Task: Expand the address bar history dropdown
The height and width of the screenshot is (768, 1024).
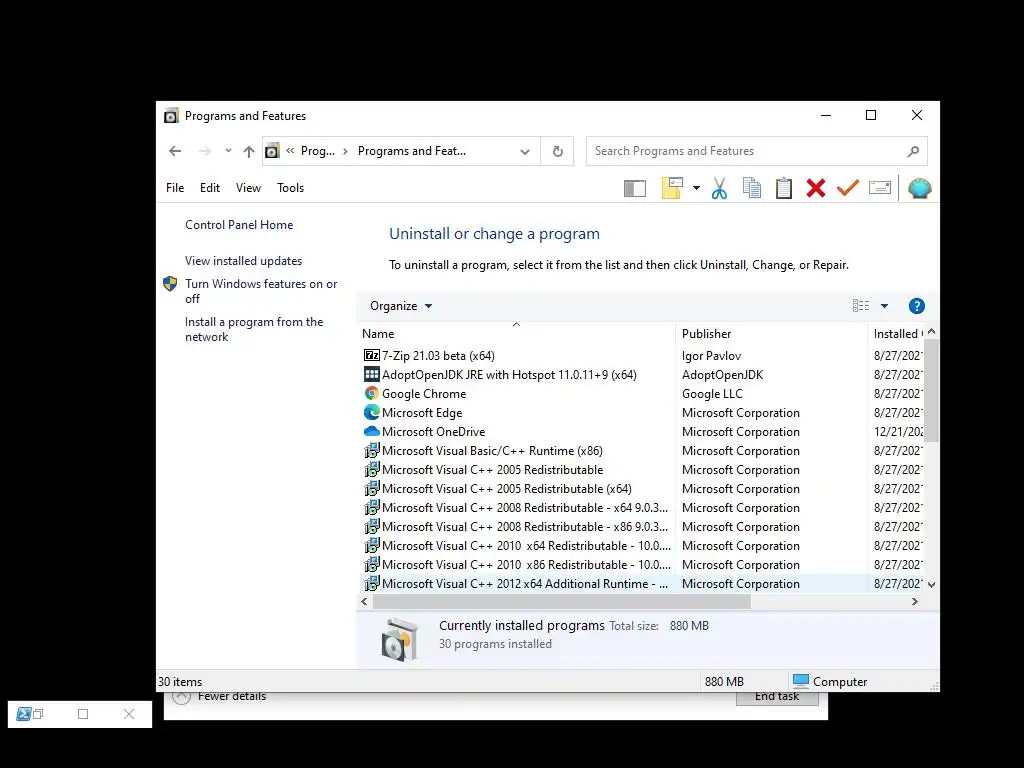Action: [524, 152]
